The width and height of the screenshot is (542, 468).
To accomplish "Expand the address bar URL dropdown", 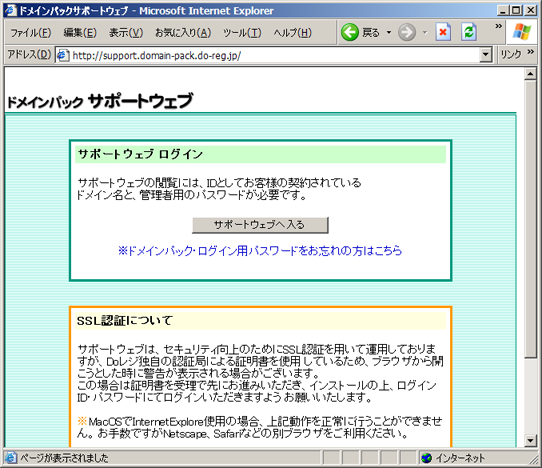I will point(486,55).
